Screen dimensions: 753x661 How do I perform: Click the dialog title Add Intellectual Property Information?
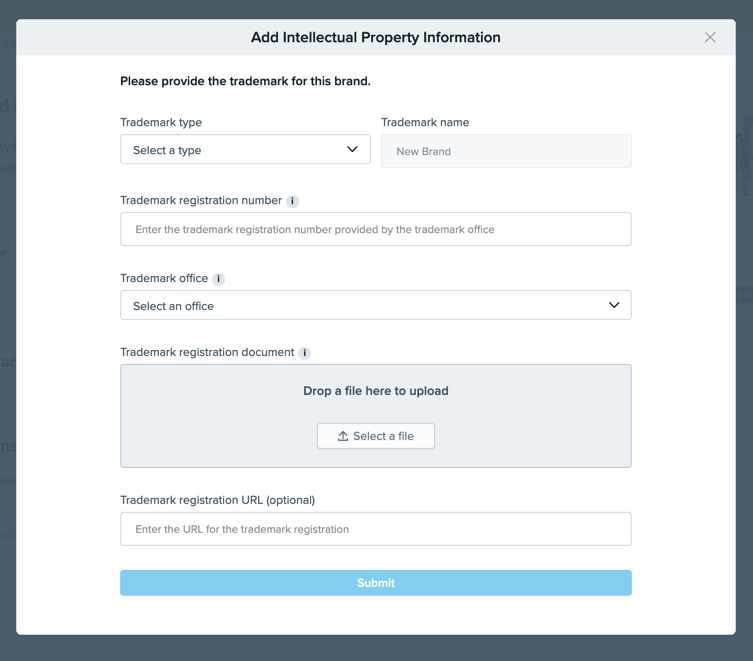click(x=376, y=38)
